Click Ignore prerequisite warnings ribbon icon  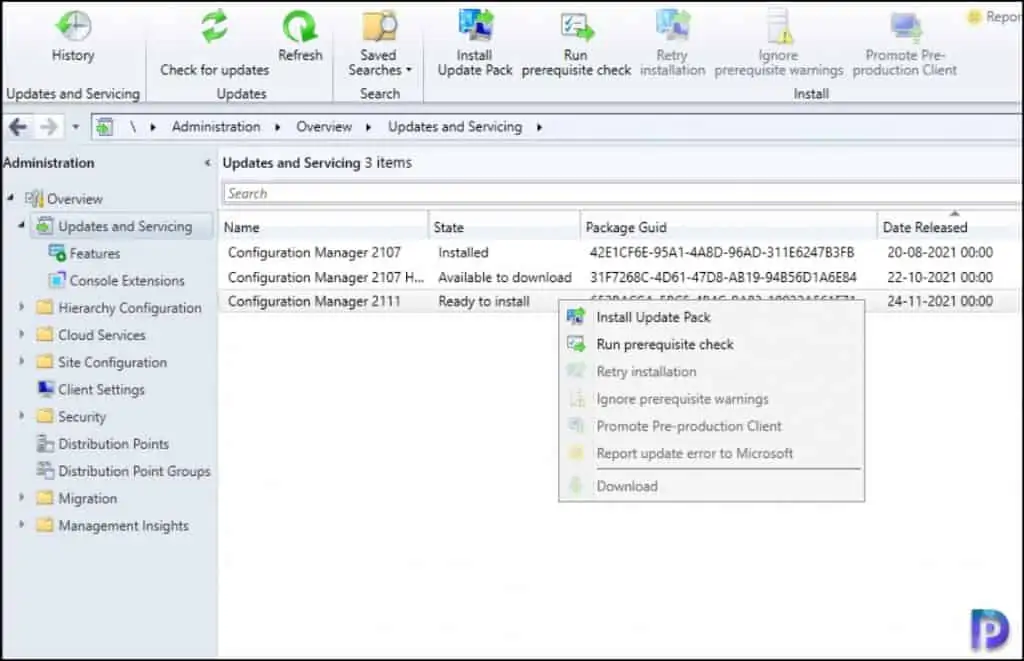[x=779, y=27]
